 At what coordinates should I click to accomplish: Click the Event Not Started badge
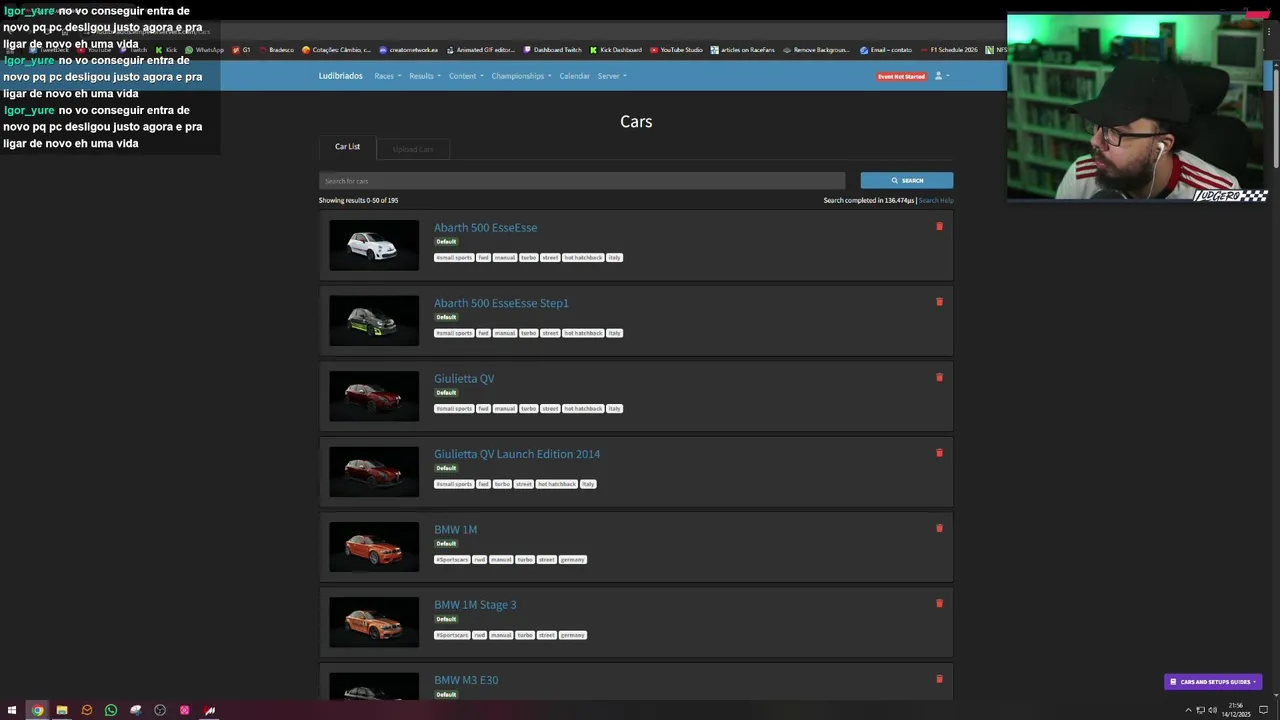coord(901,76)
